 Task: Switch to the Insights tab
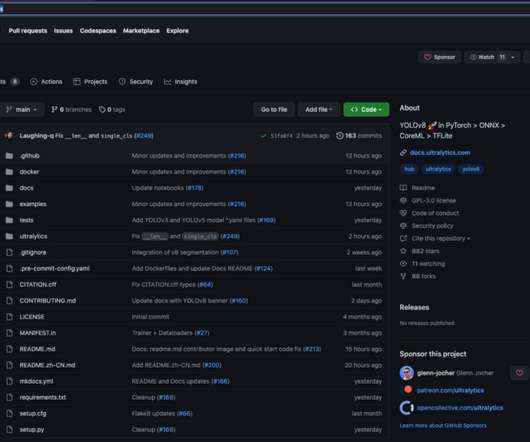point(180,82)
